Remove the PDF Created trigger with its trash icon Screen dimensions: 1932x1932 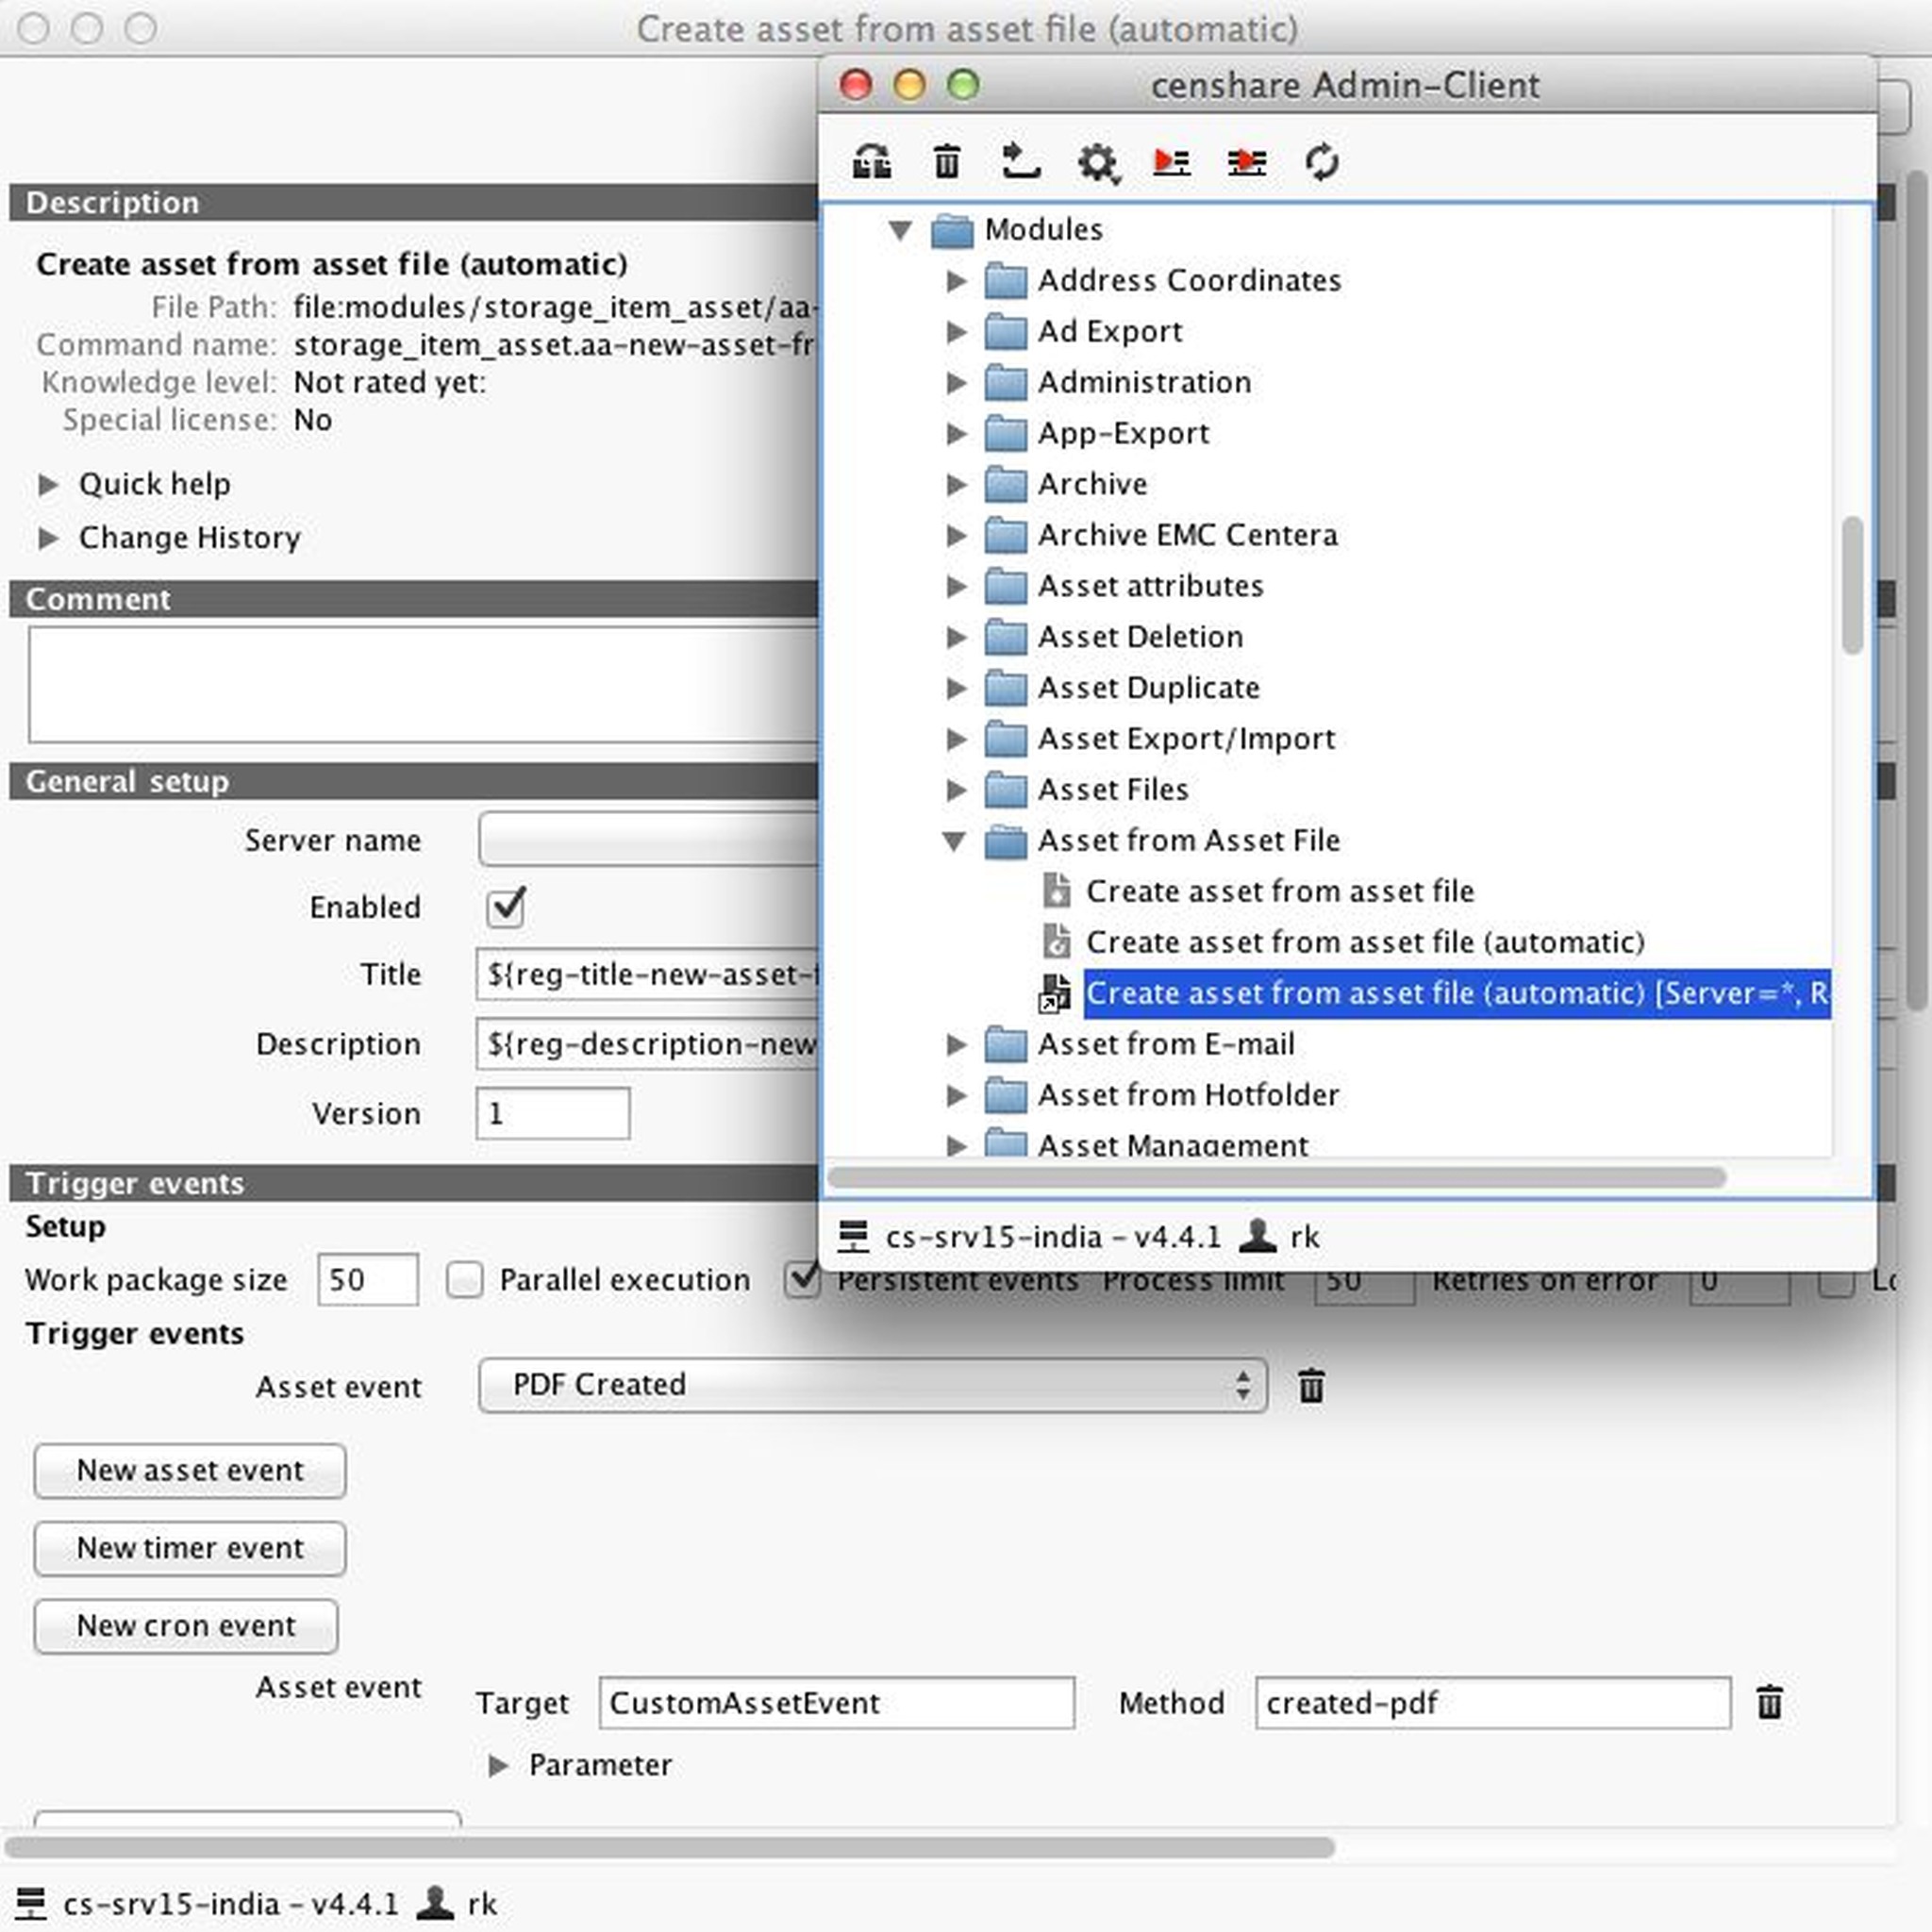(x=1311, y=1386)
